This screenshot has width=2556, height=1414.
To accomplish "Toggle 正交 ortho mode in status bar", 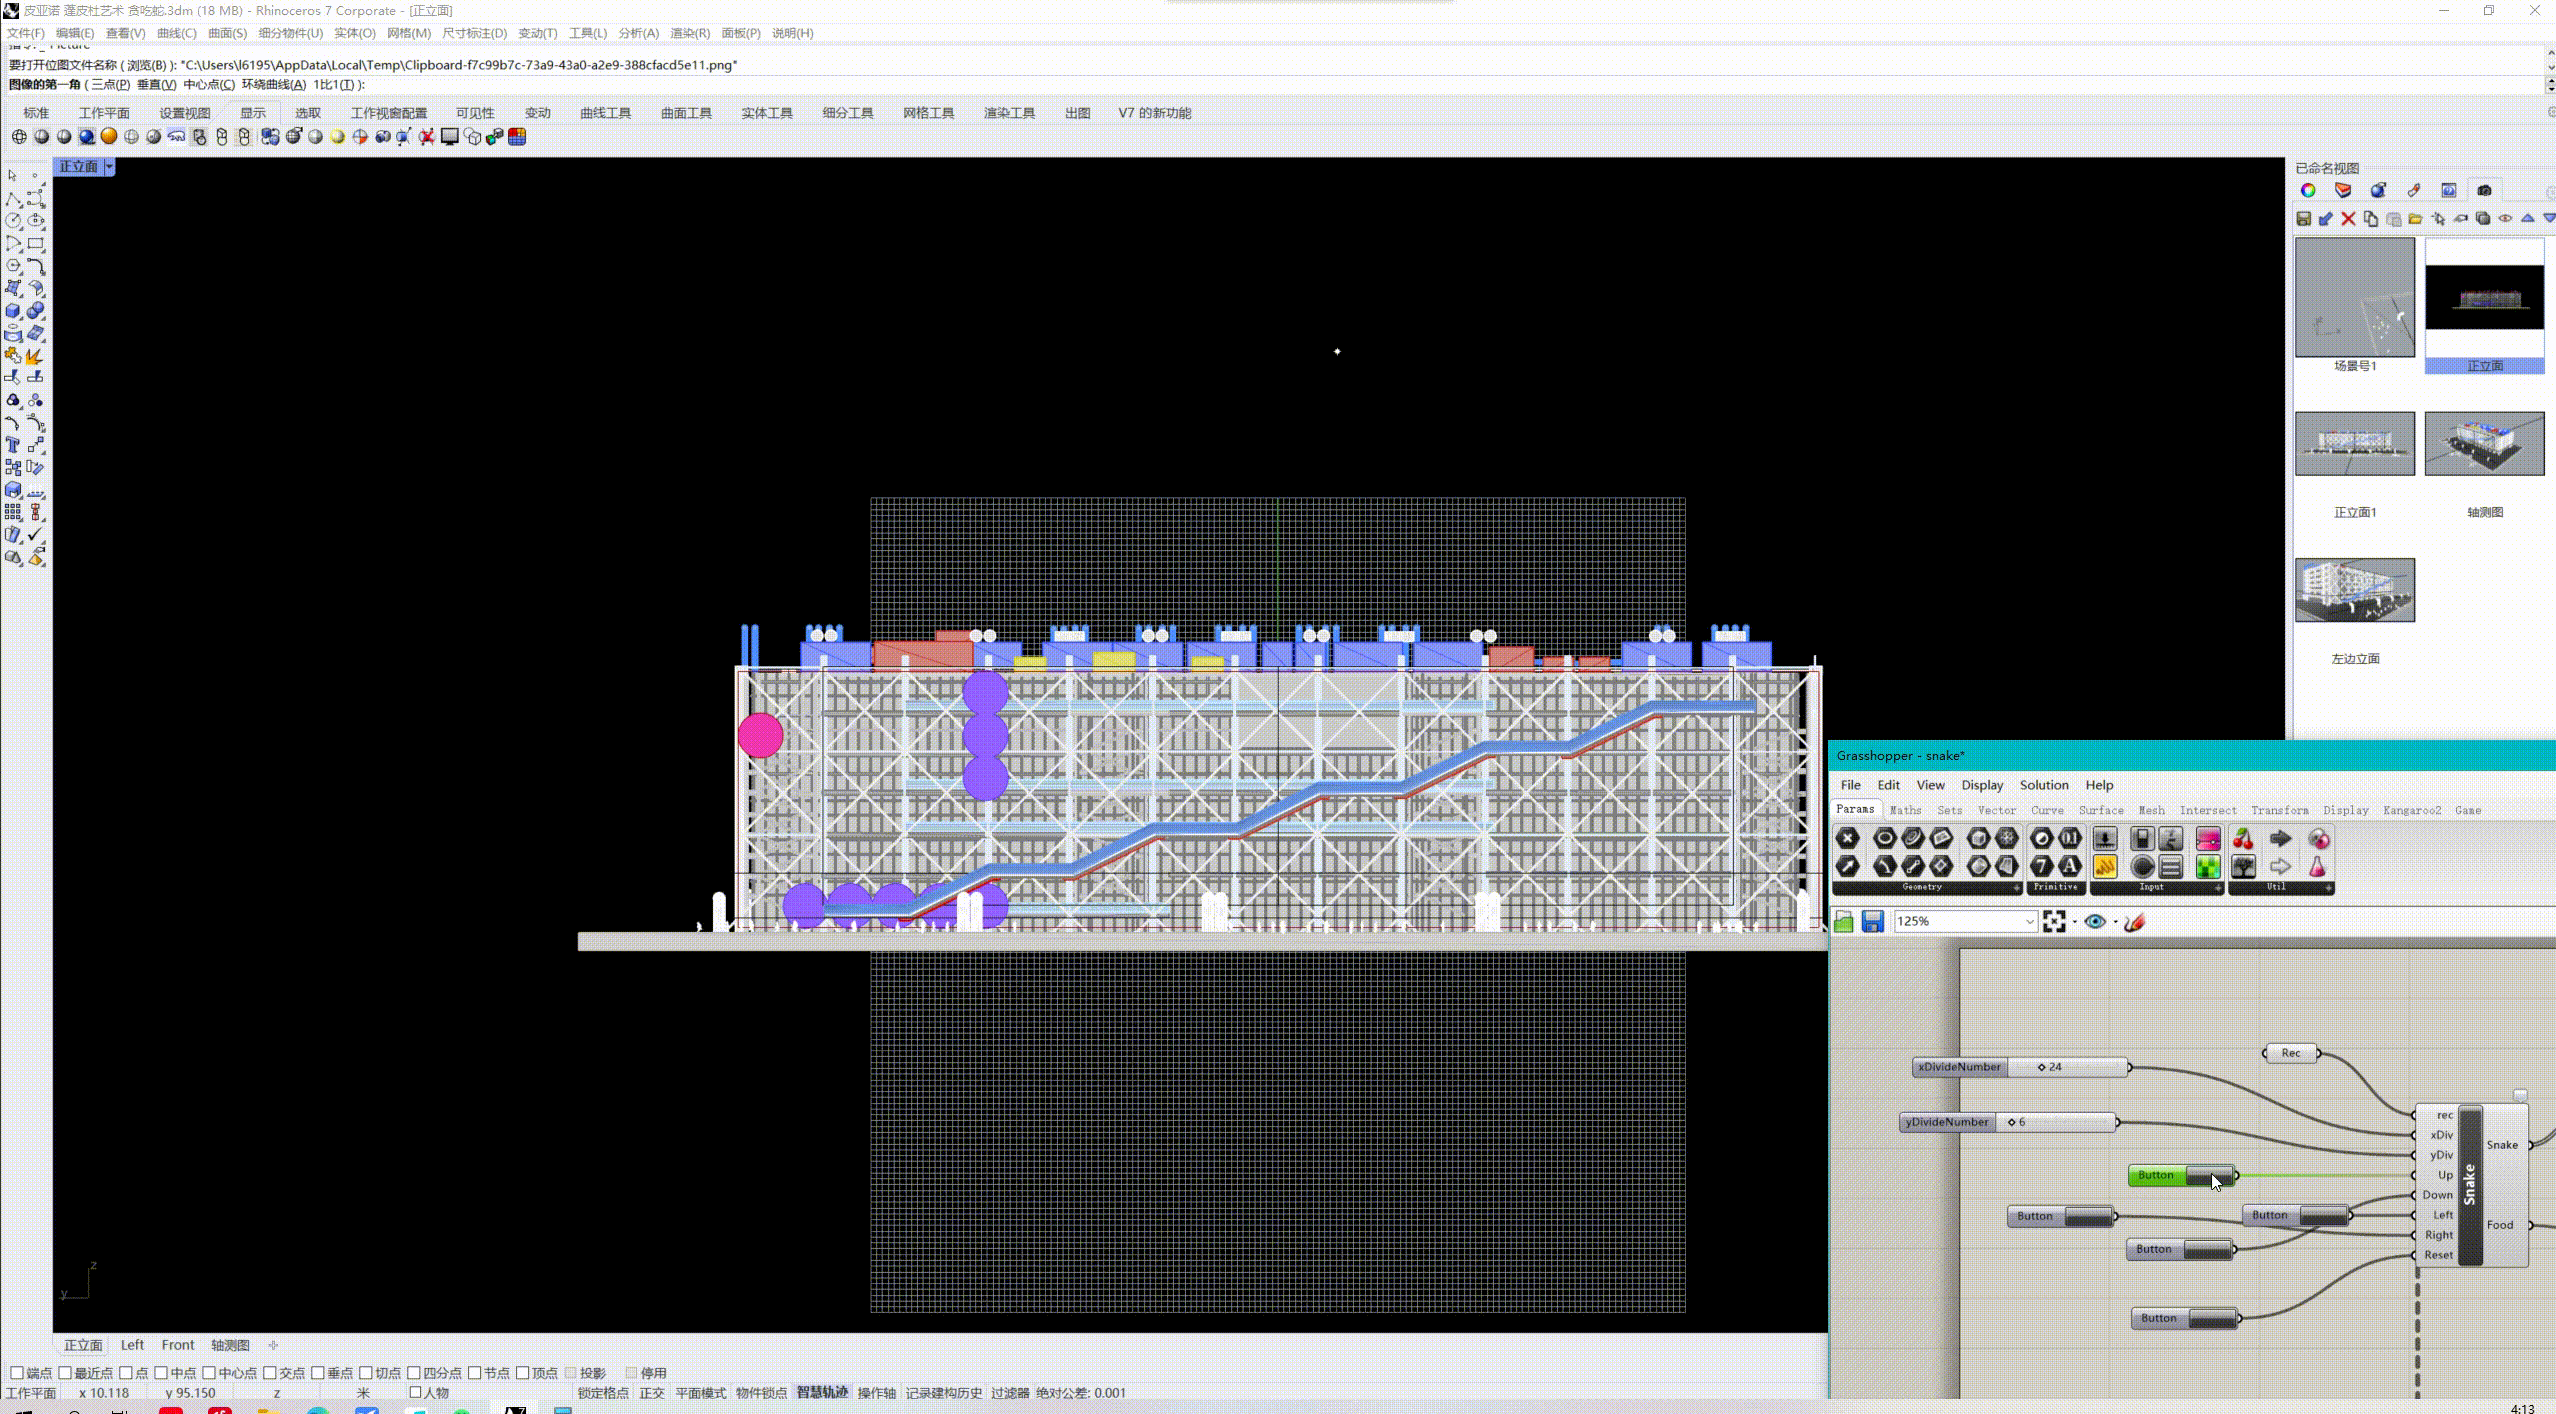I will pos(651,1392).
